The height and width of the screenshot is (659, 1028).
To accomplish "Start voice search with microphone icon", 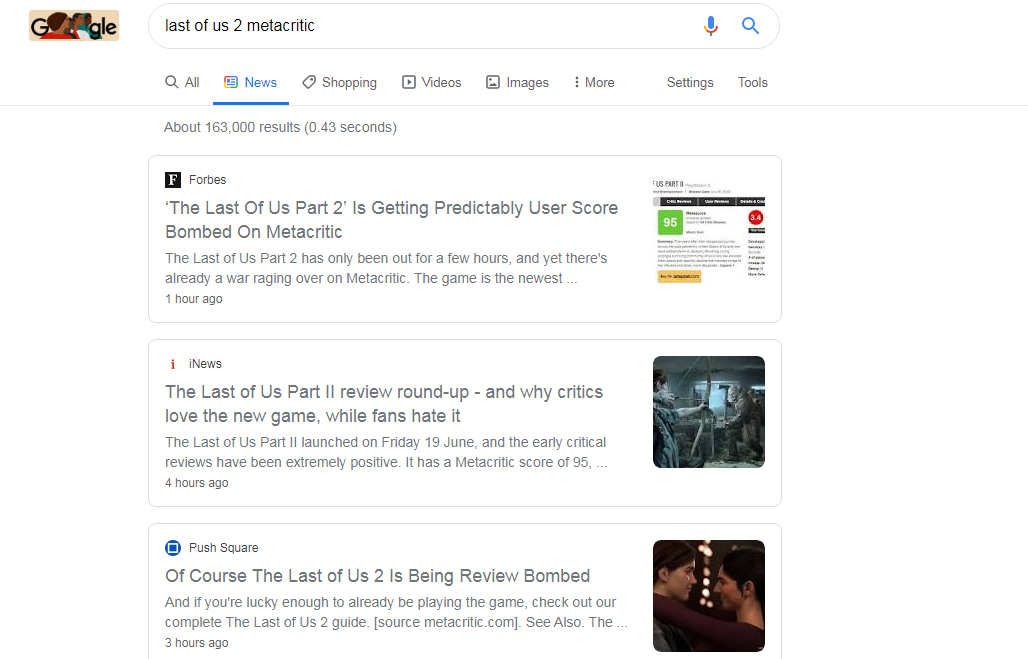I will tap(711, 26).
